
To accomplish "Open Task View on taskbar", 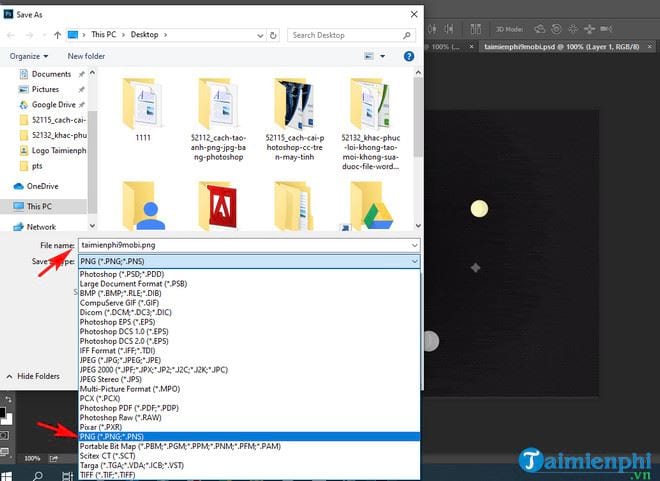I will pyautogui.click(x=67, y=476).
